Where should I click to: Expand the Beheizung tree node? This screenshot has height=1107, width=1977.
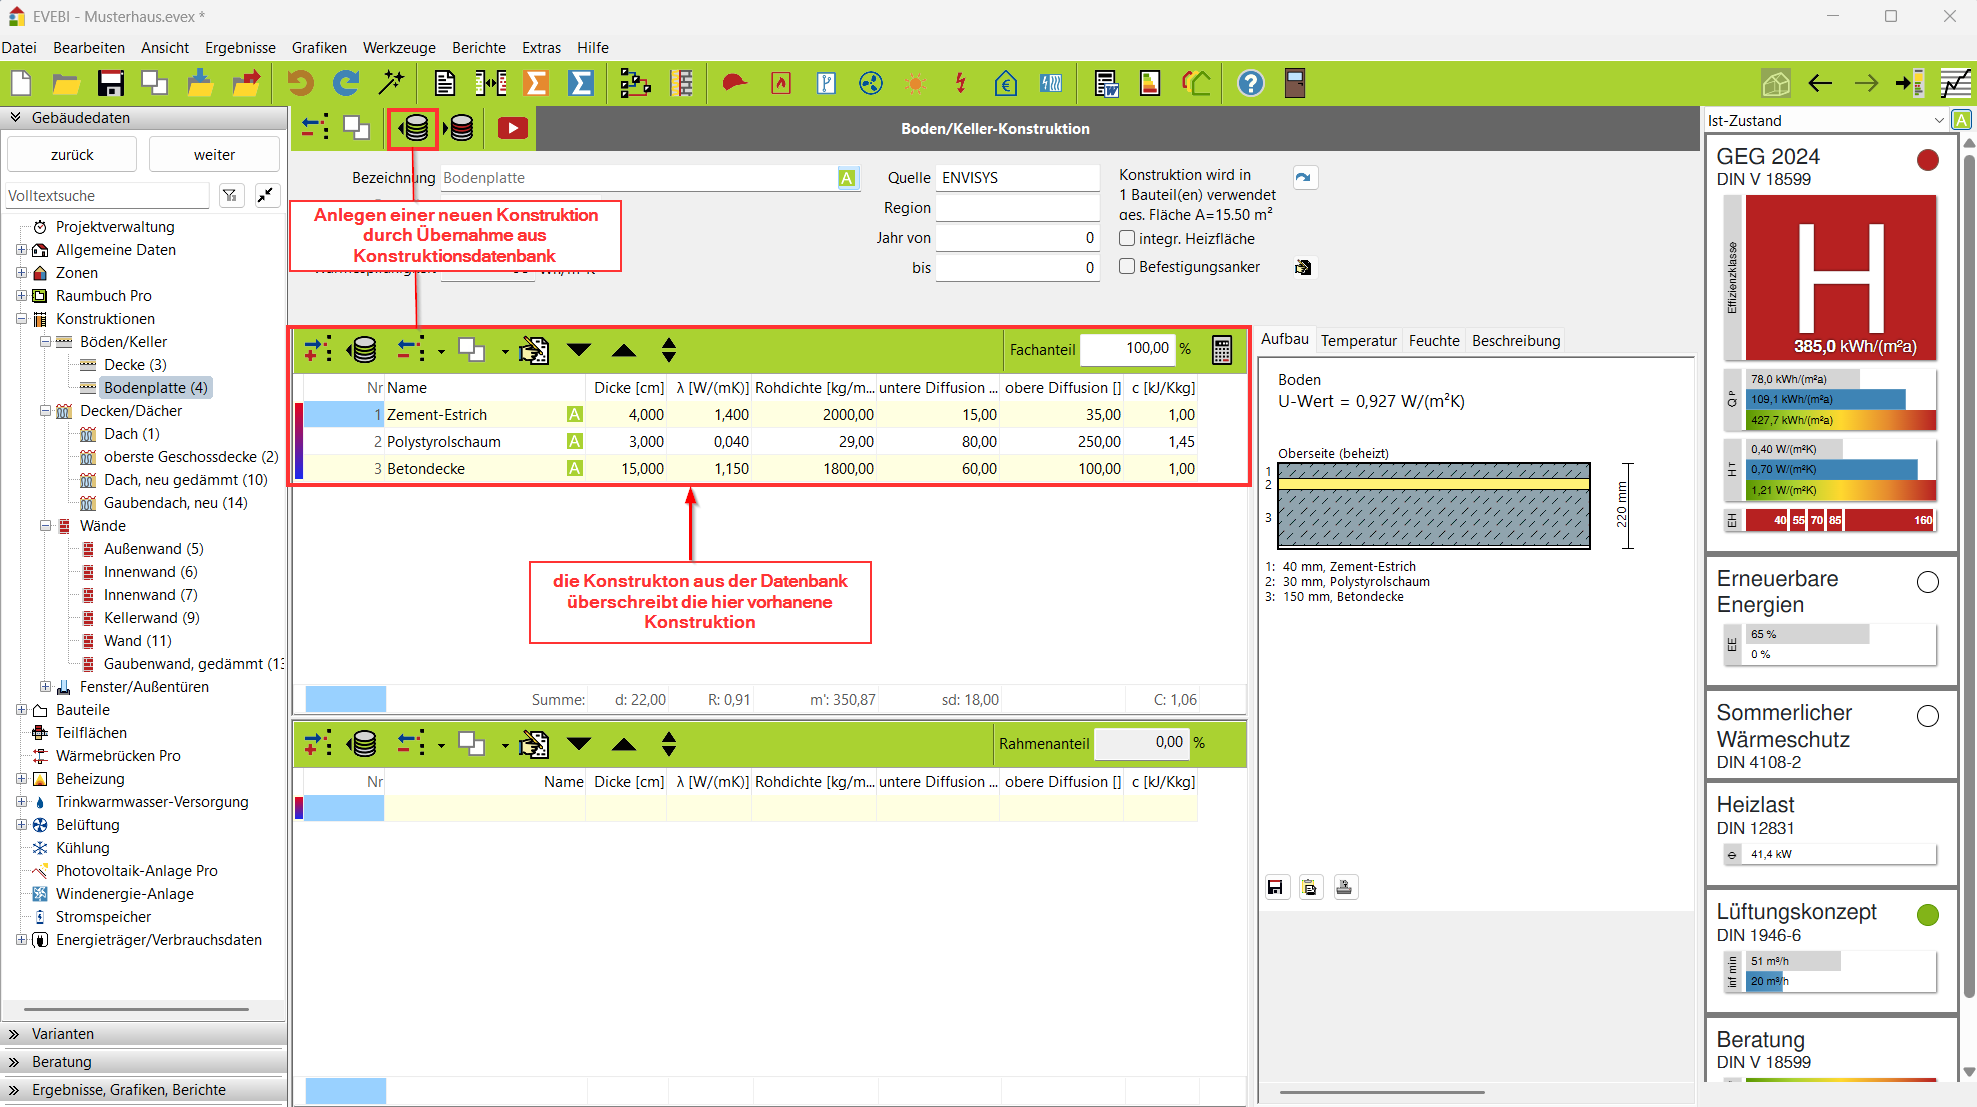pos(21,778)
